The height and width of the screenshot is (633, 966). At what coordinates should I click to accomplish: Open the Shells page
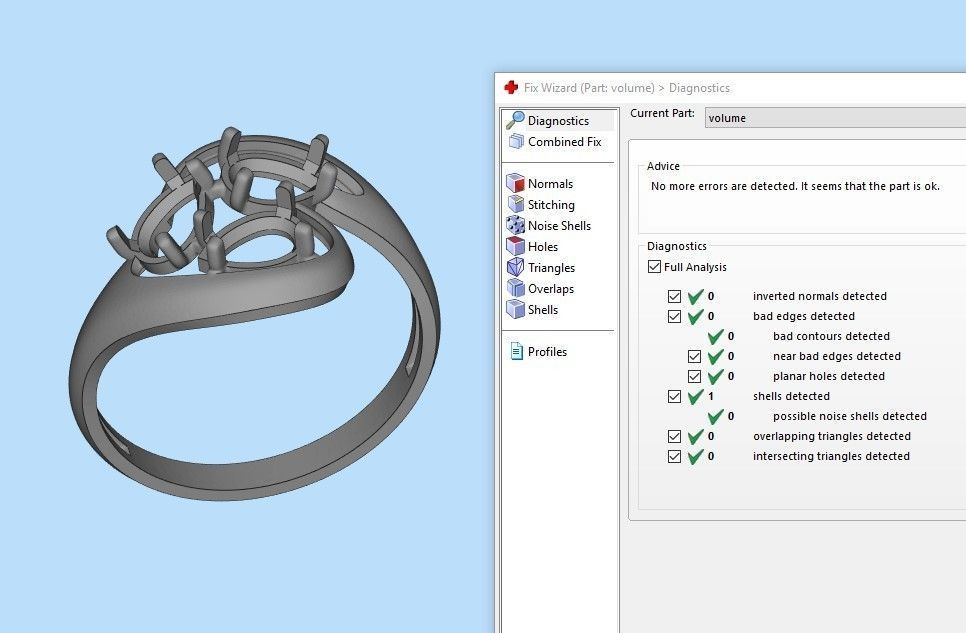pos(543,309)
